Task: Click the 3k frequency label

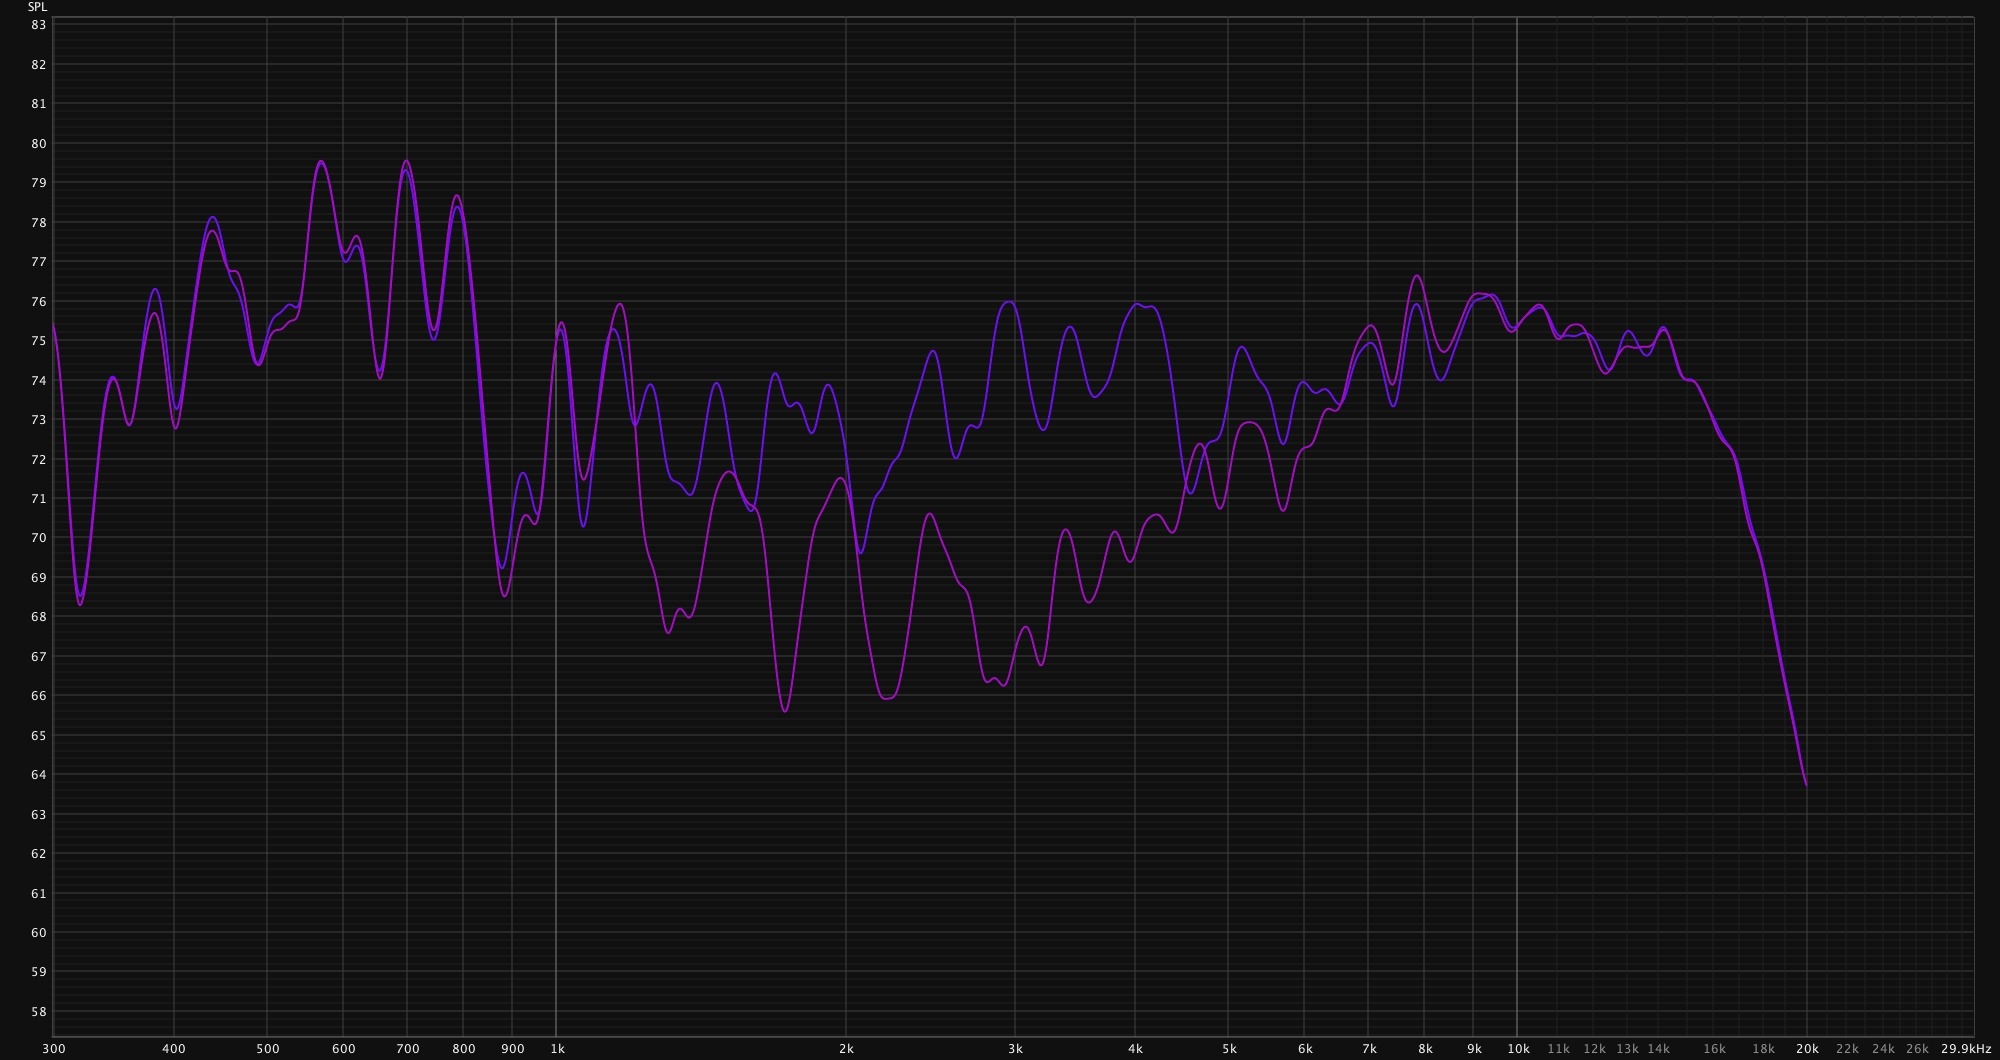Action: click(1015, 1049)
